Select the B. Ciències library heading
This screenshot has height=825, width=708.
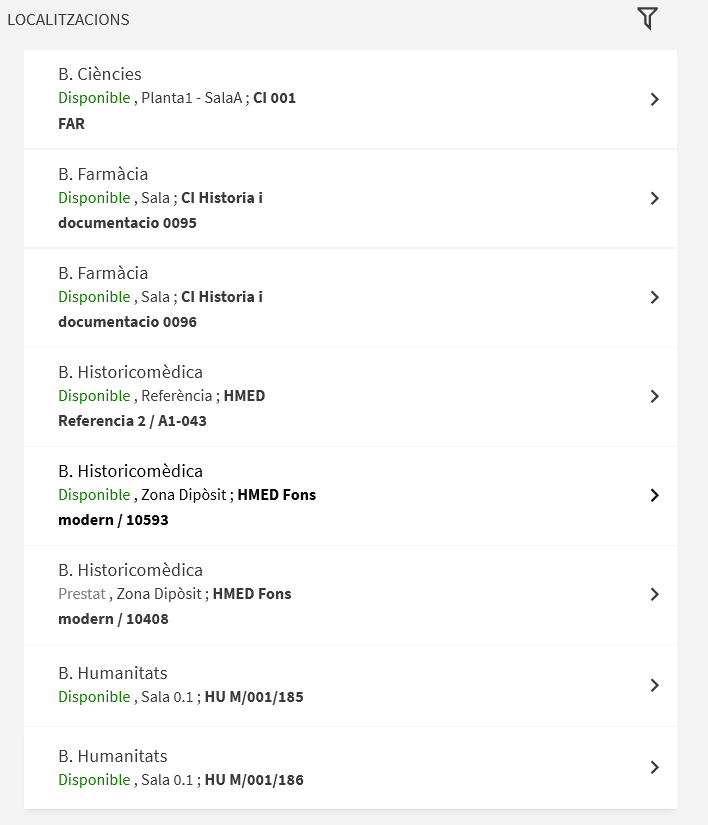pyautogui.click(x=100, y=74)
